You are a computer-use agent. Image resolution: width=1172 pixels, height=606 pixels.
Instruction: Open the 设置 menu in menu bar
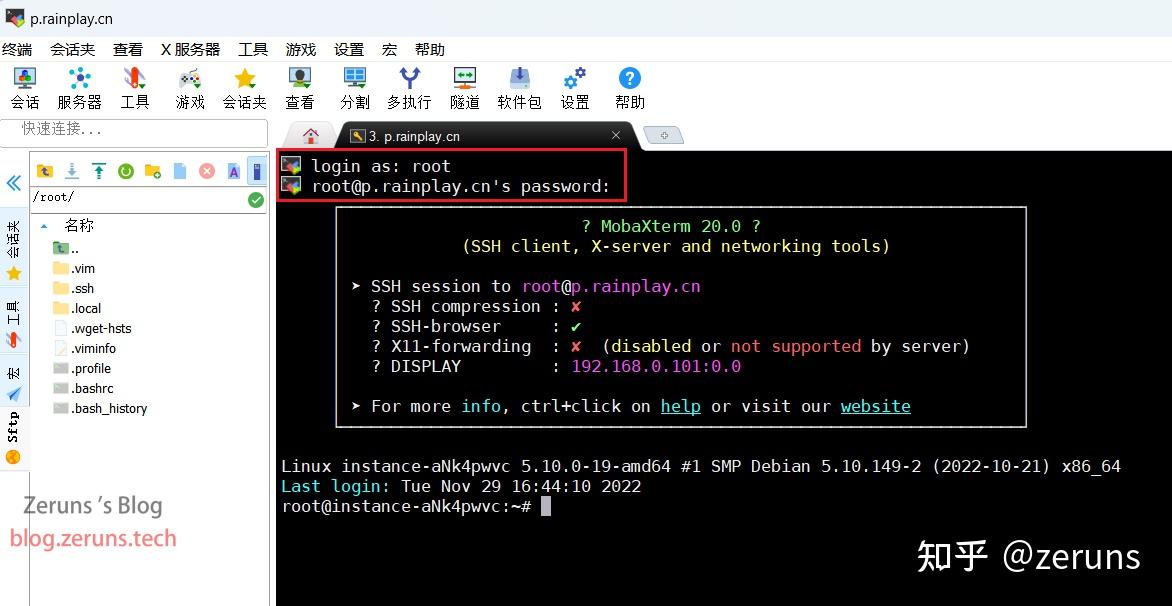(x=349, y=49)
